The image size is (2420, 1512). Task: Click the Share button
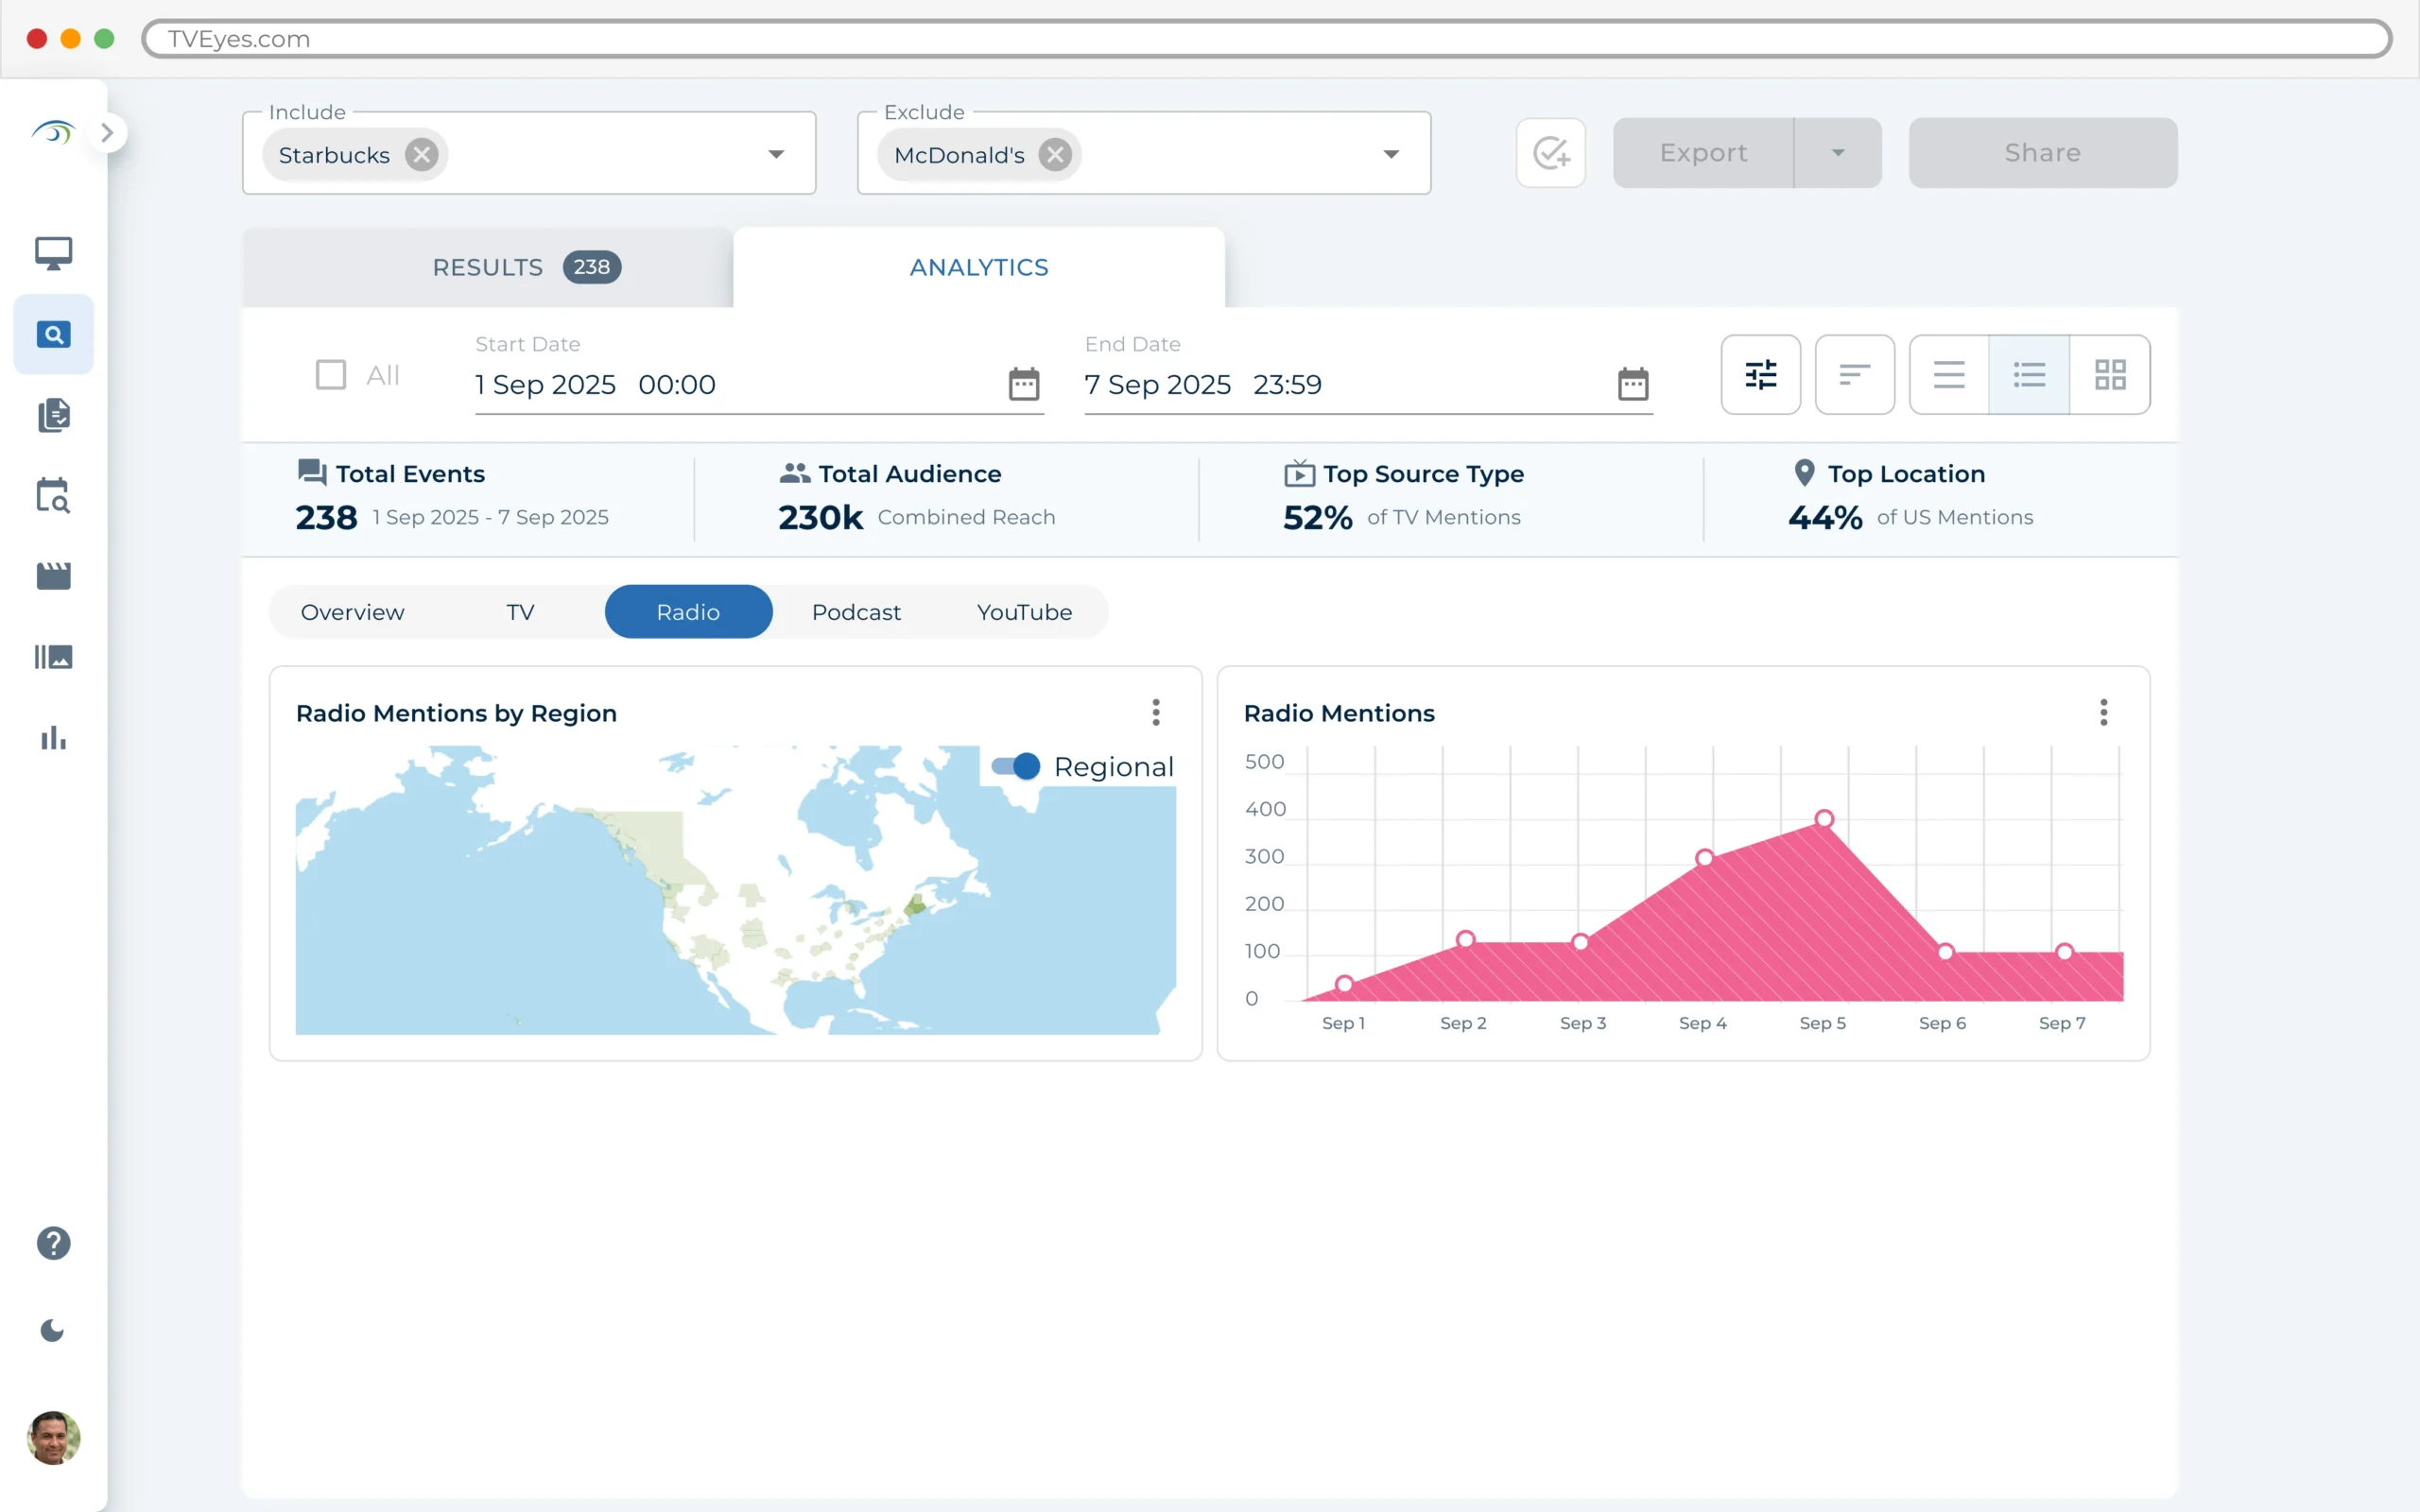[x=2042, y=153]
